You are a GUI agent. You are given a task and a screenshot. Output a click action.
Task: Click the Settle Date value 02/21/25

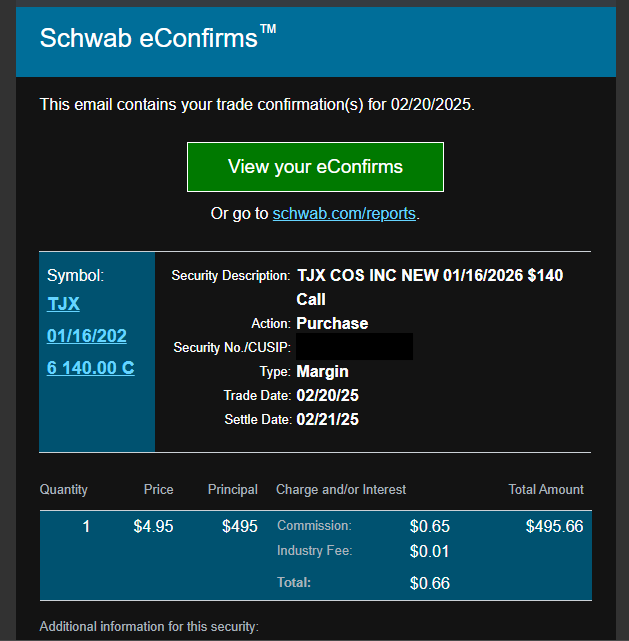(327, 419)
